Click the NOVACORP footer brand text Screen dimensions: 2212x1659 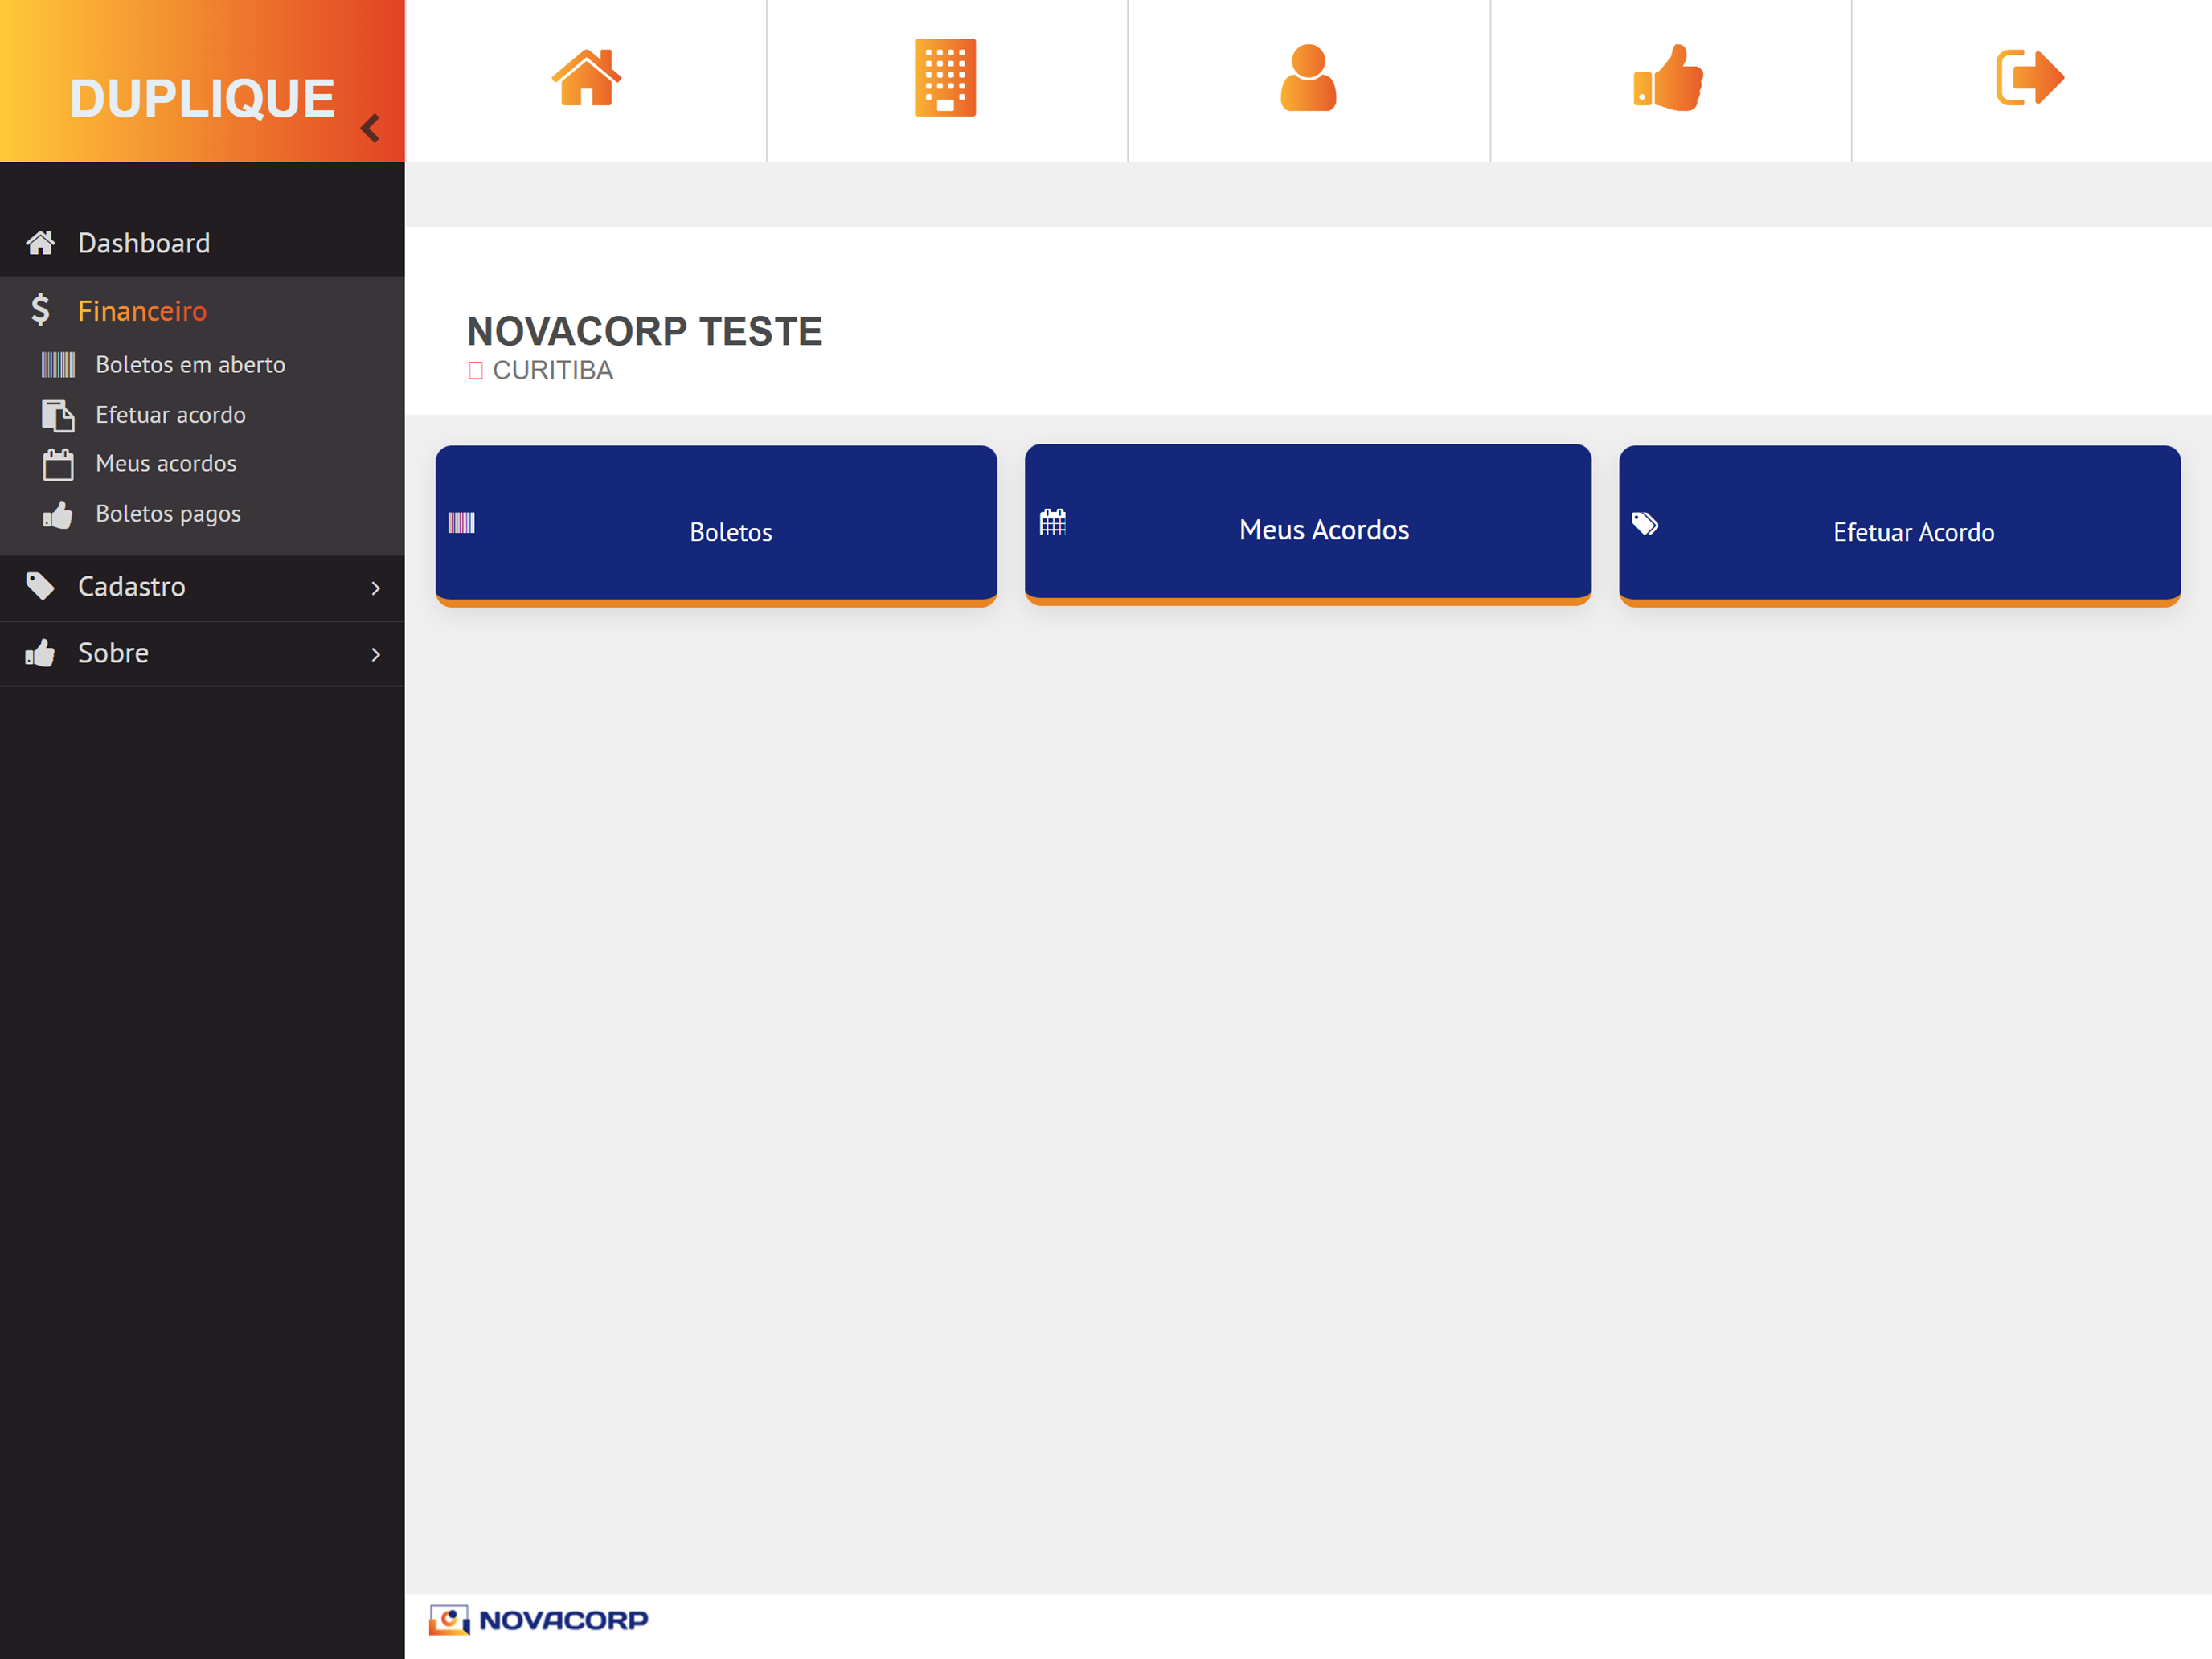click(x=564, y=1620)
